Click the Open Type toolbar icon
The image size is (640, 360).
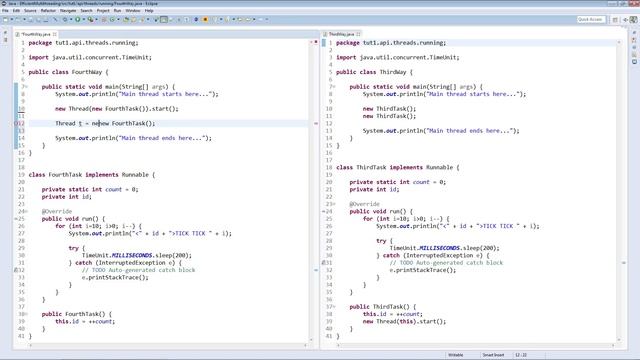126,20
